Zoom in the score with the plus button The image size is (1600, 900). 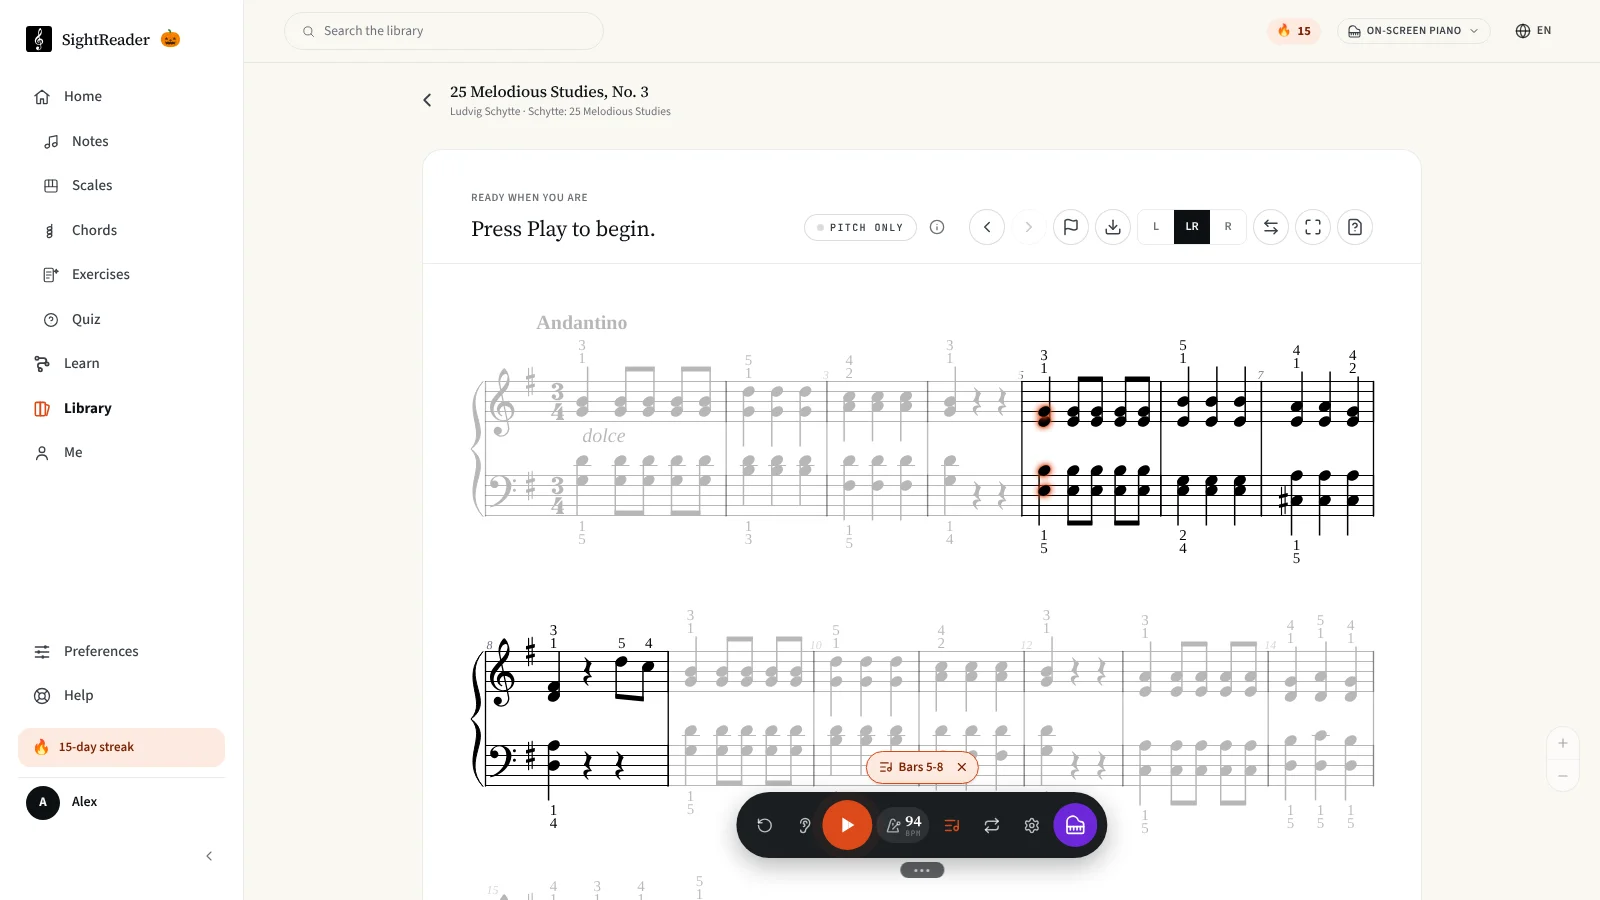1563,743
